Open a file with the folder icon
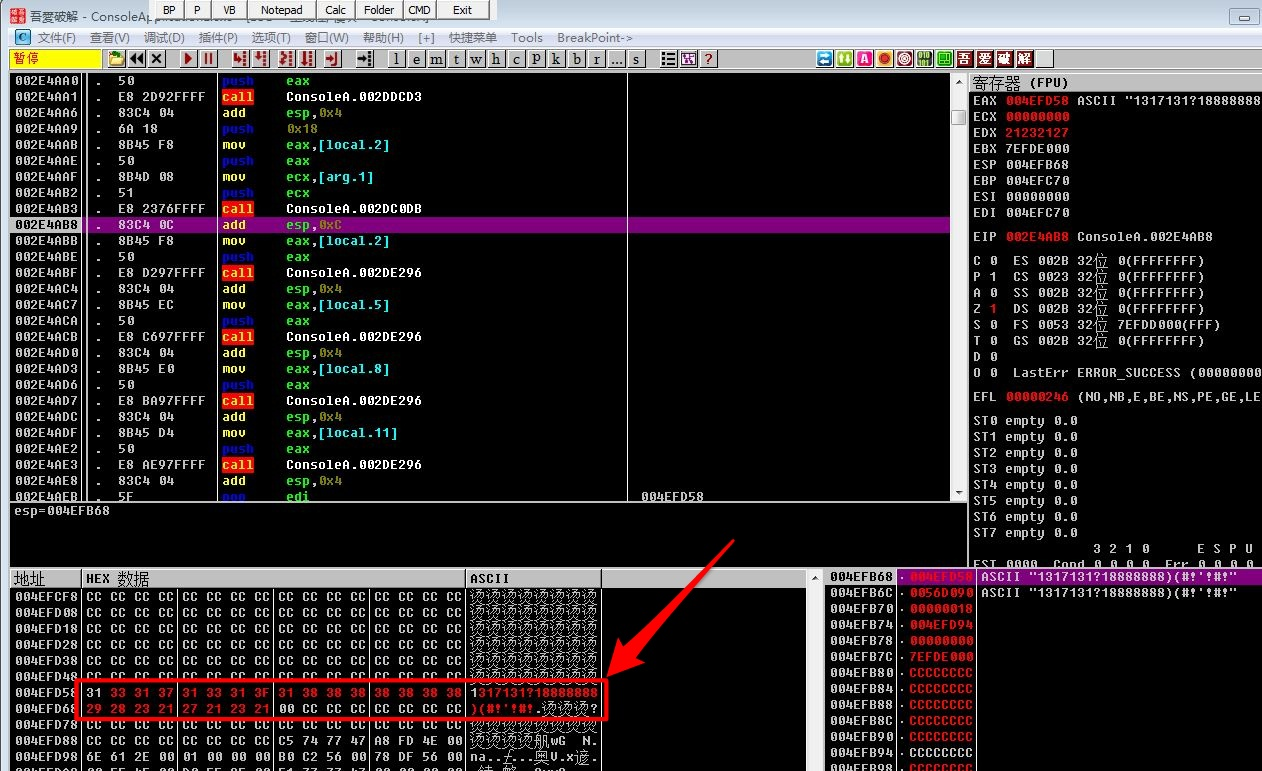The image size is (1262, 771). tap(117, 59)
